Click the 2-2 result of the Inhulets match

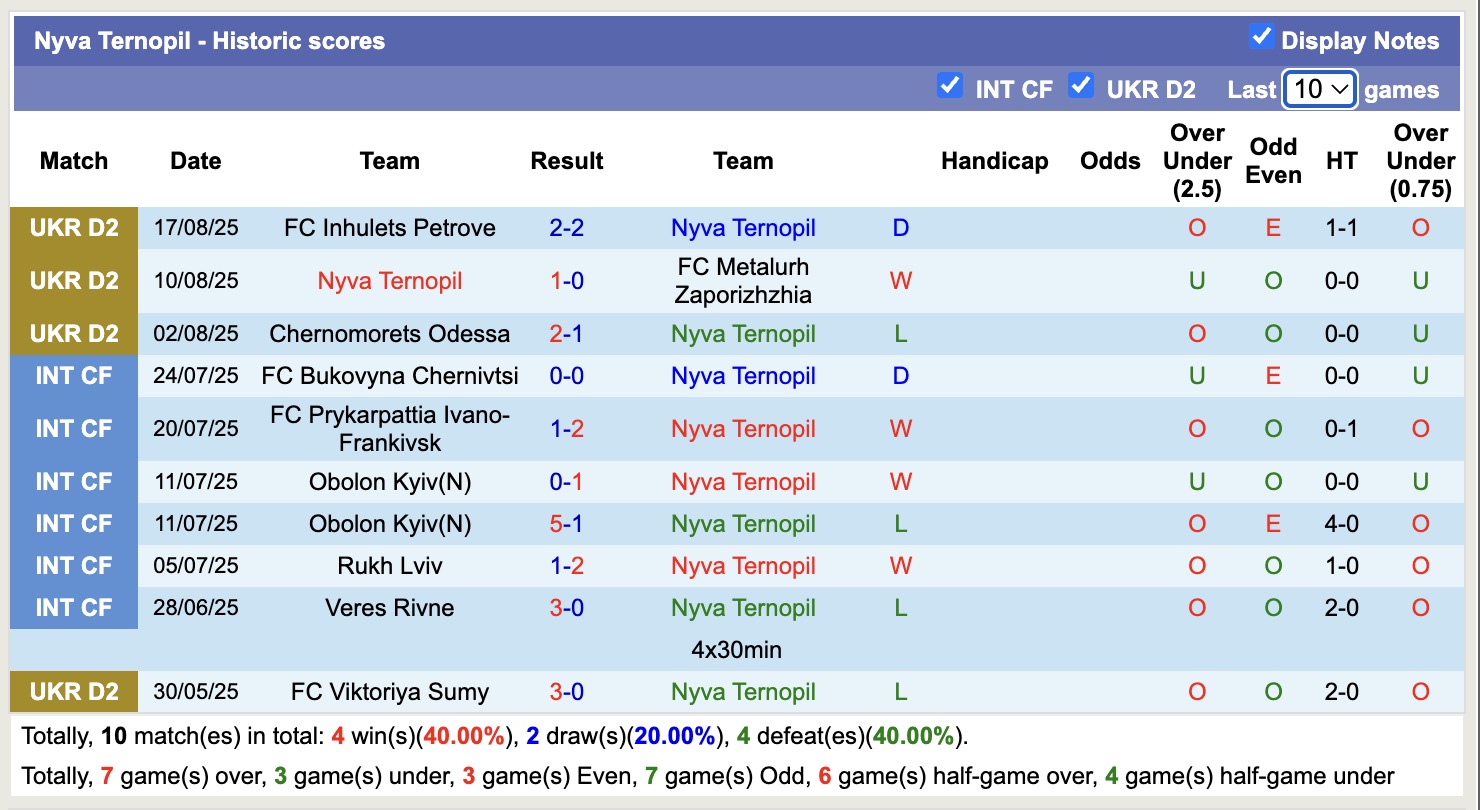tap(566, 228)
